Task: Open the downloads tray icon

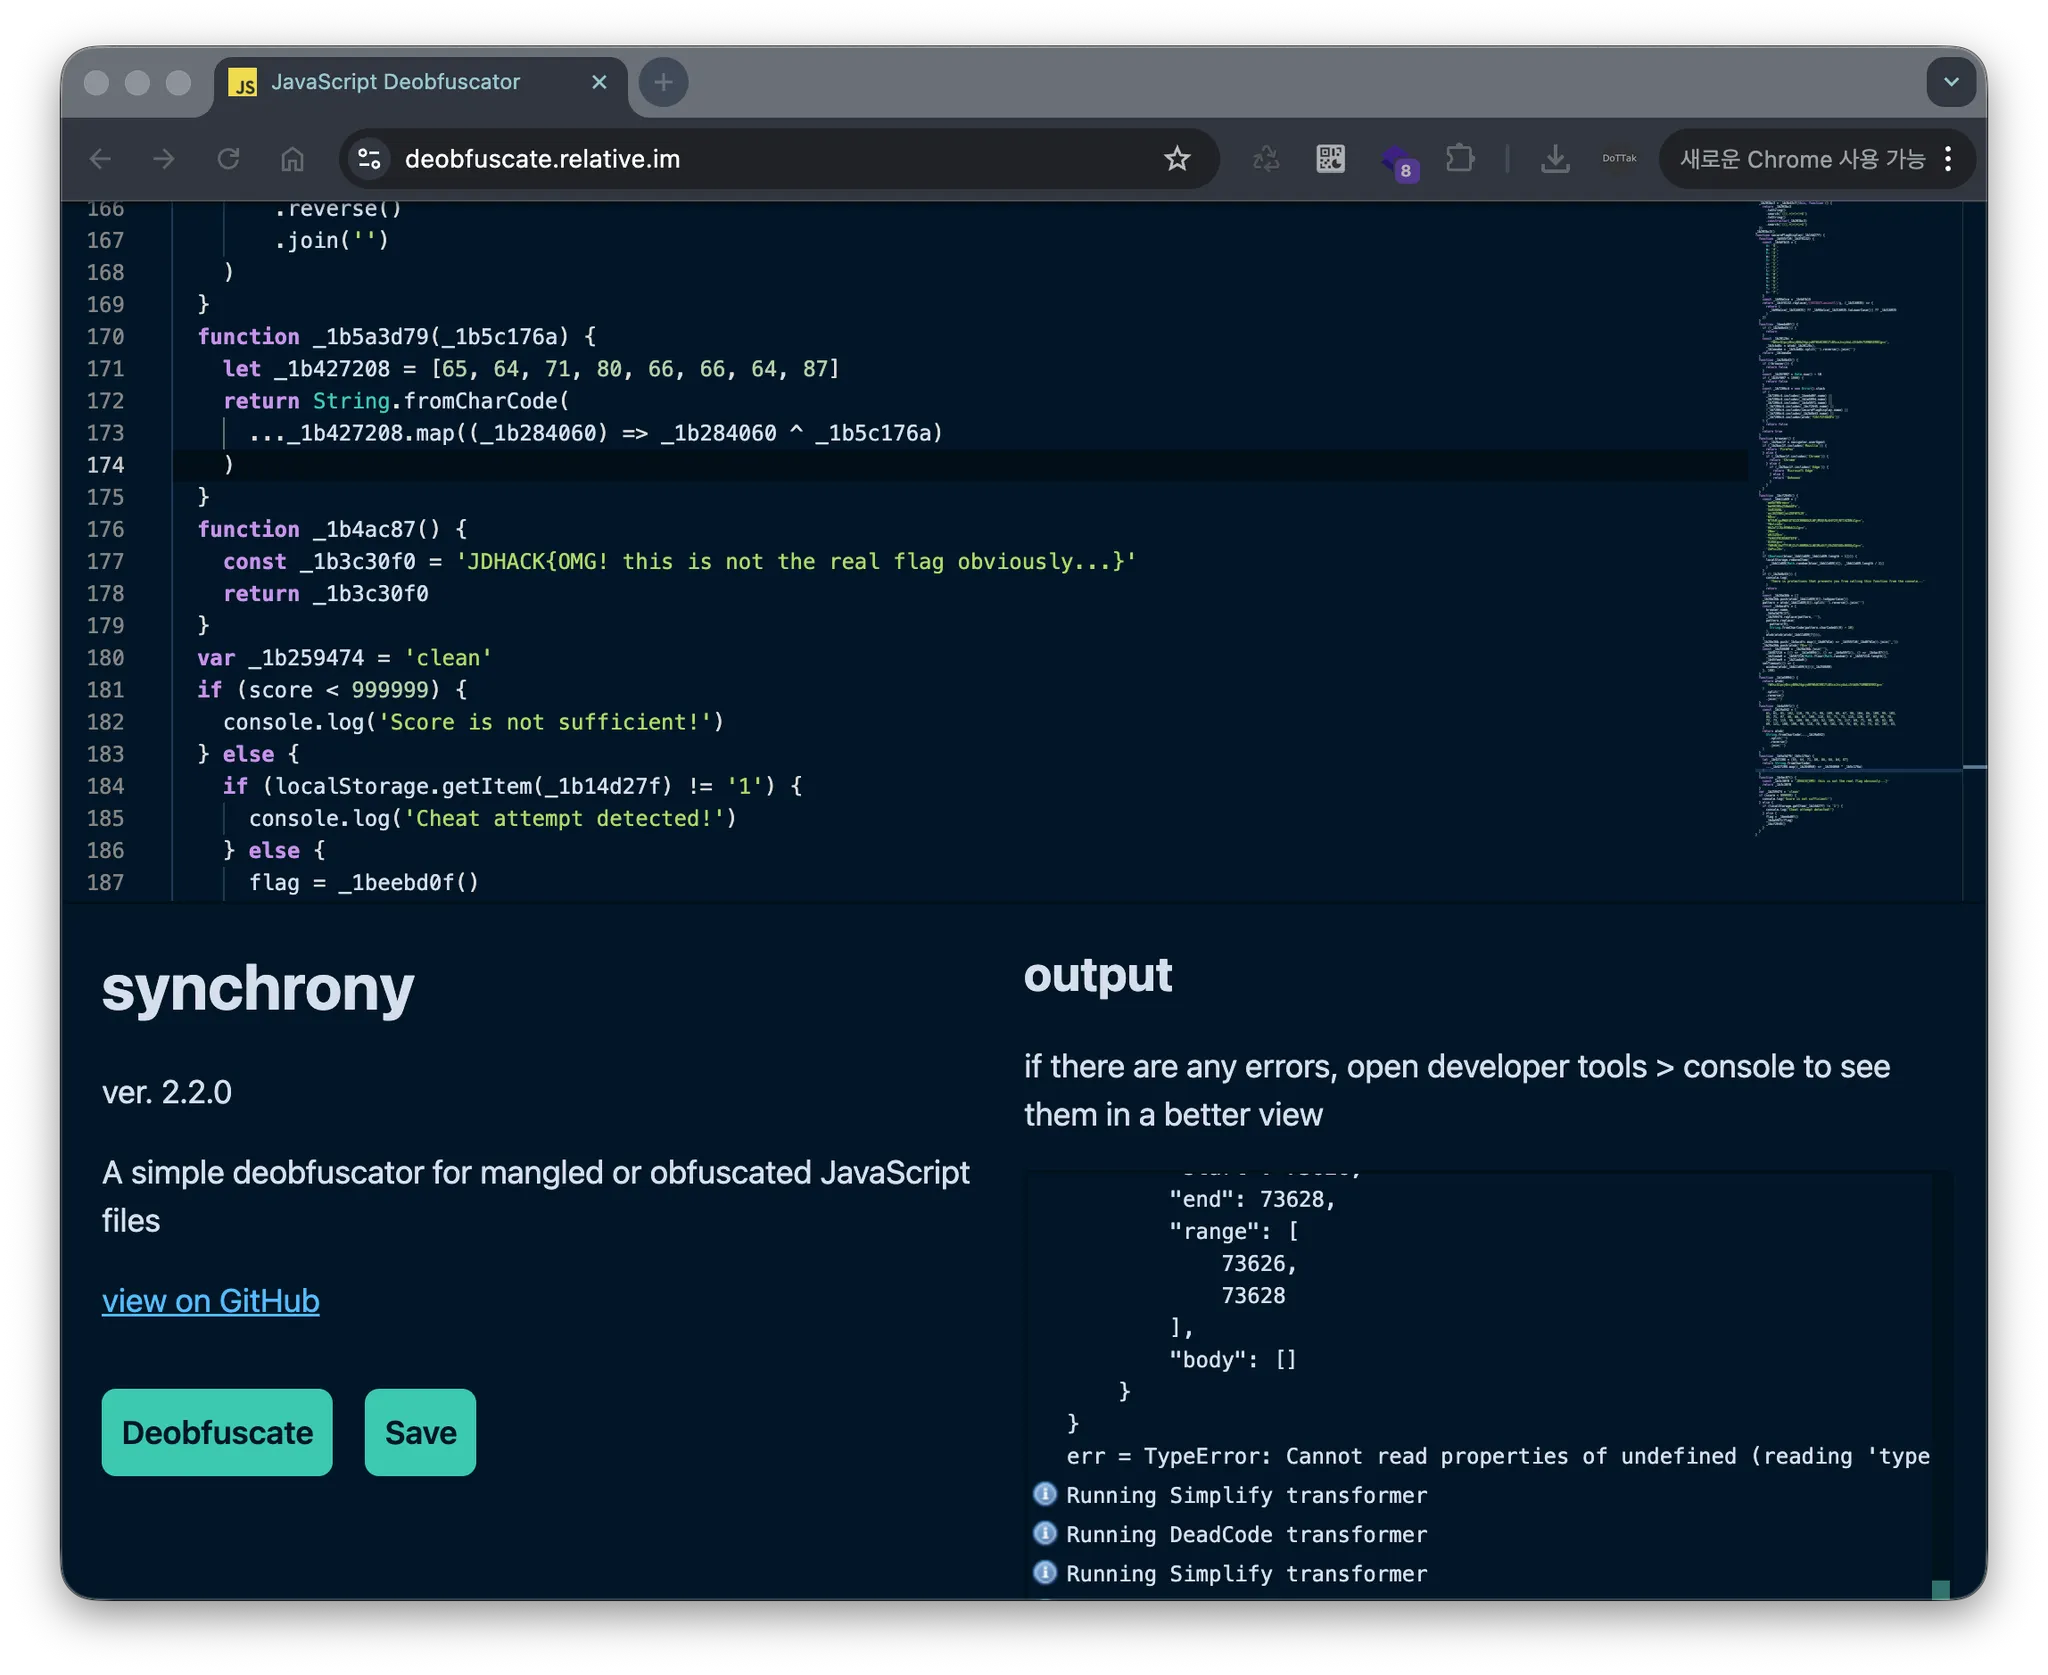Action: click(x=1555, y=159)
